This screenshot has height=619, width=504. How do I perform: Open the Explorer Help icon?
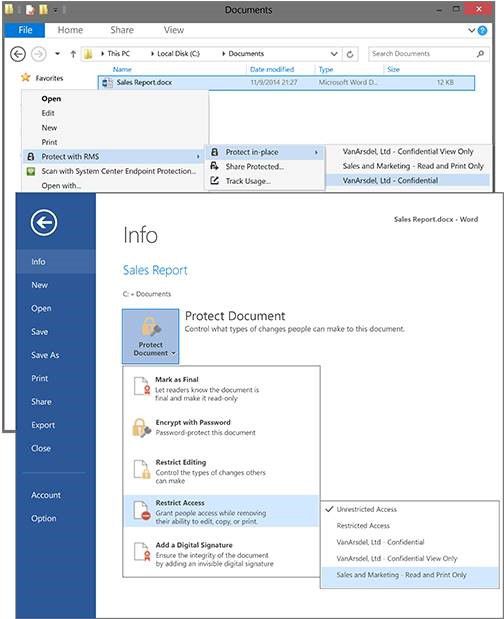coord(482,30)
